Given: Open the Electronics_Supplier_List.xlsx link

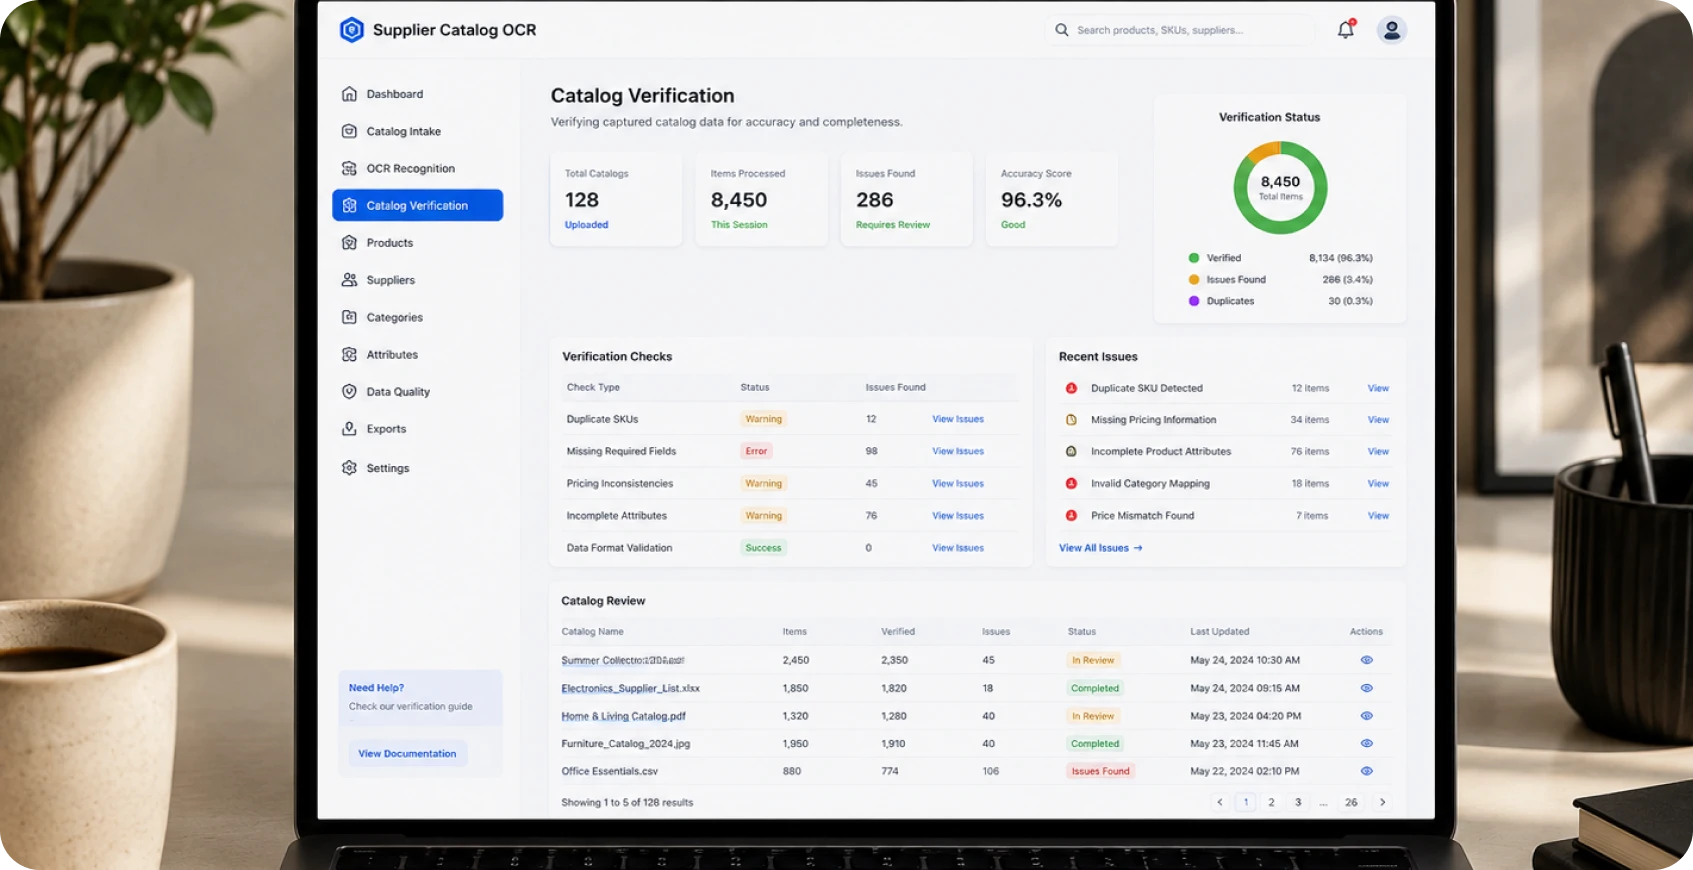Looking at the screenshot, I should pos(630,688).
